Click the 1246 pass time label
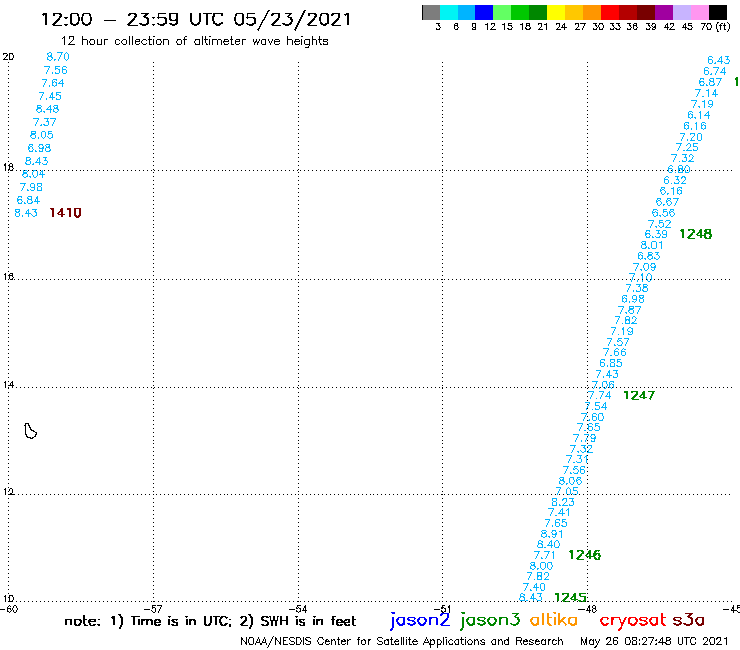The height and width of the screenshot is (650, 740). (x=584, y=555)
